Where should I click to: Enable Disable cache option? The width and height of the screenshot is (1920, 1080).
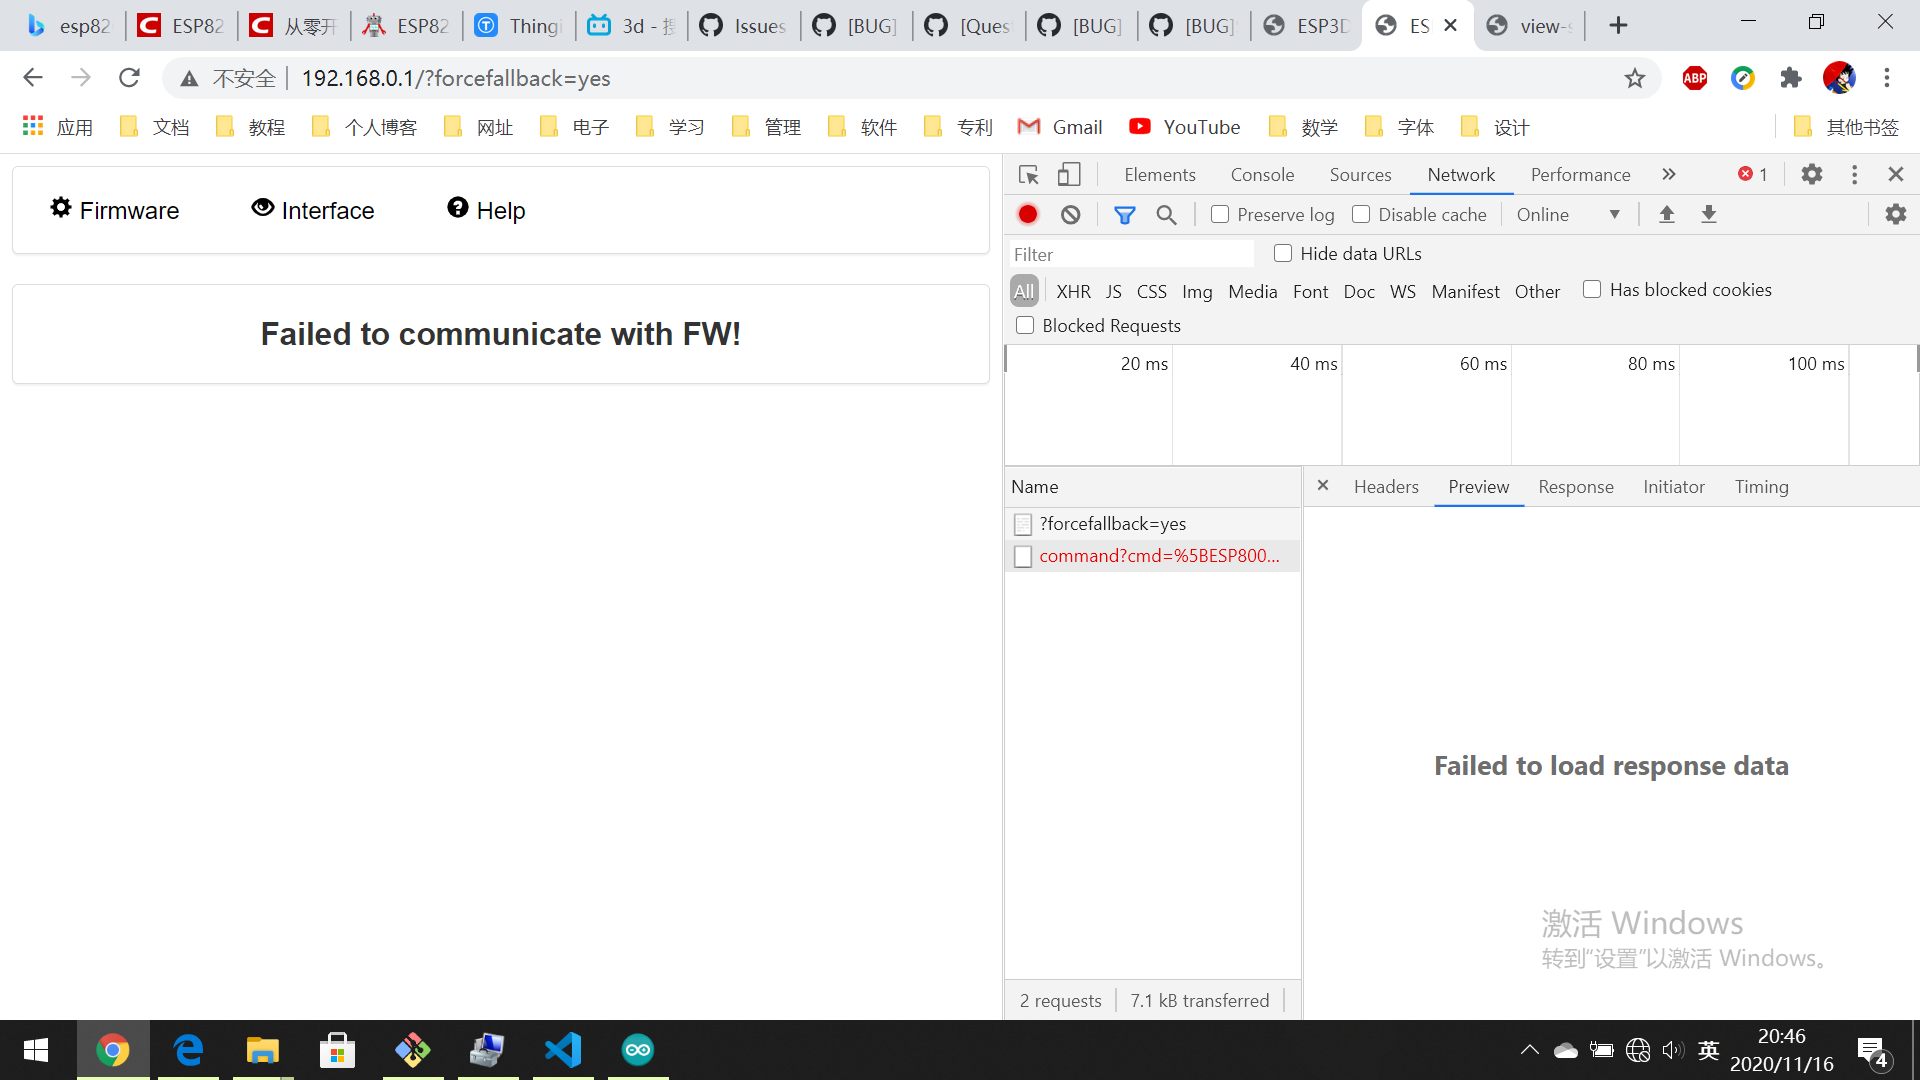click(1361, 214)
